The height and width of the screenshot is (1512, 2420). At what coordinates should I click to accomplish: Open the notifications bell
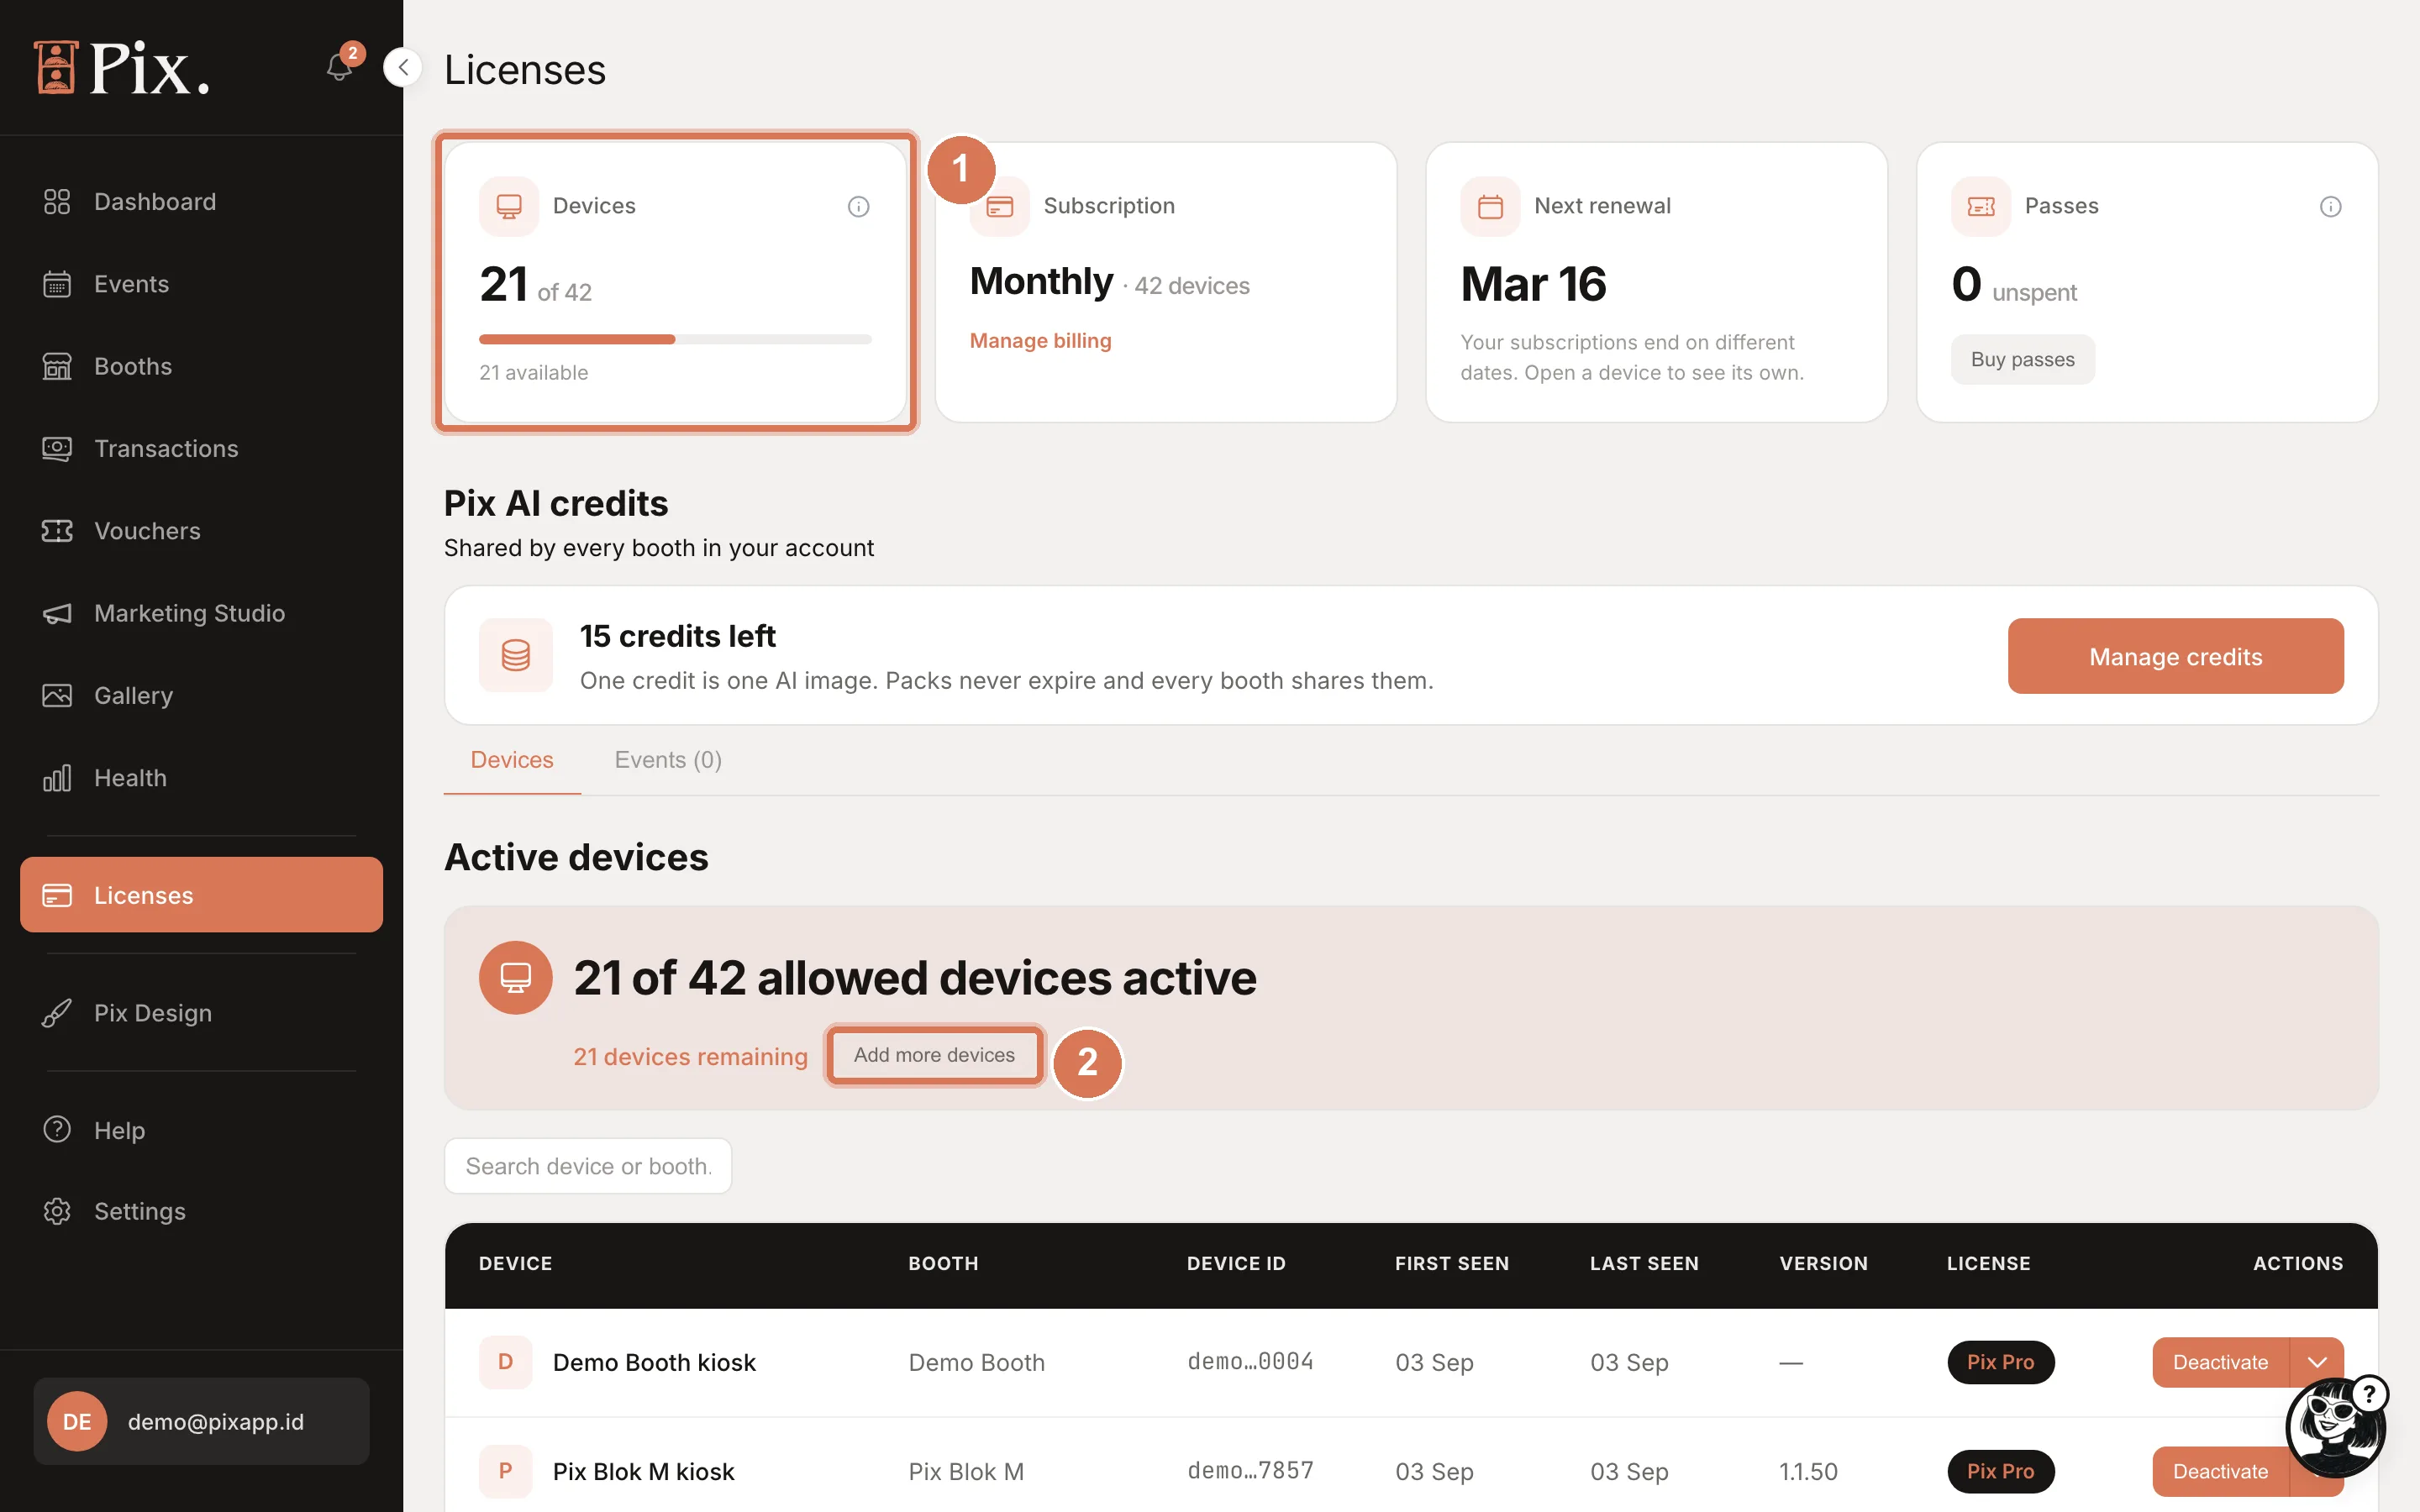point(339,67)
